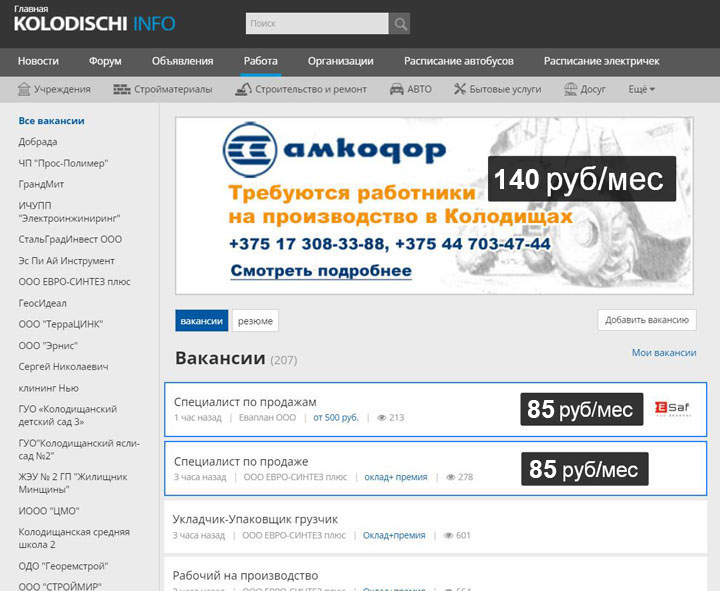Select клининг Нью in sidebar

point(48,388)
